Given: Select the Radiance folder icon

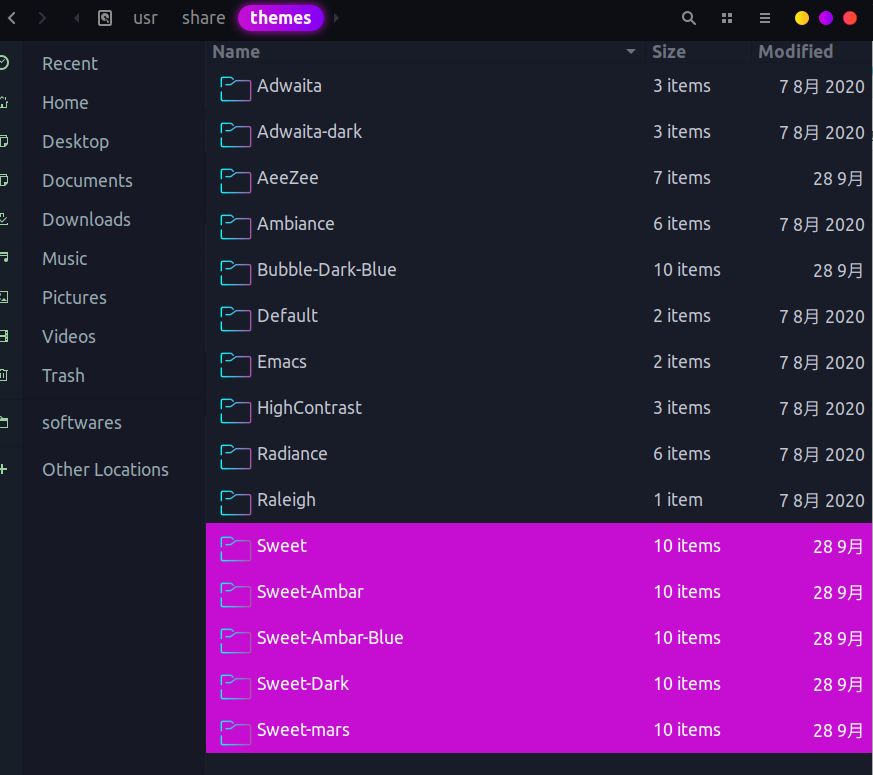Looking at the screenshot, I should (235, 456).
